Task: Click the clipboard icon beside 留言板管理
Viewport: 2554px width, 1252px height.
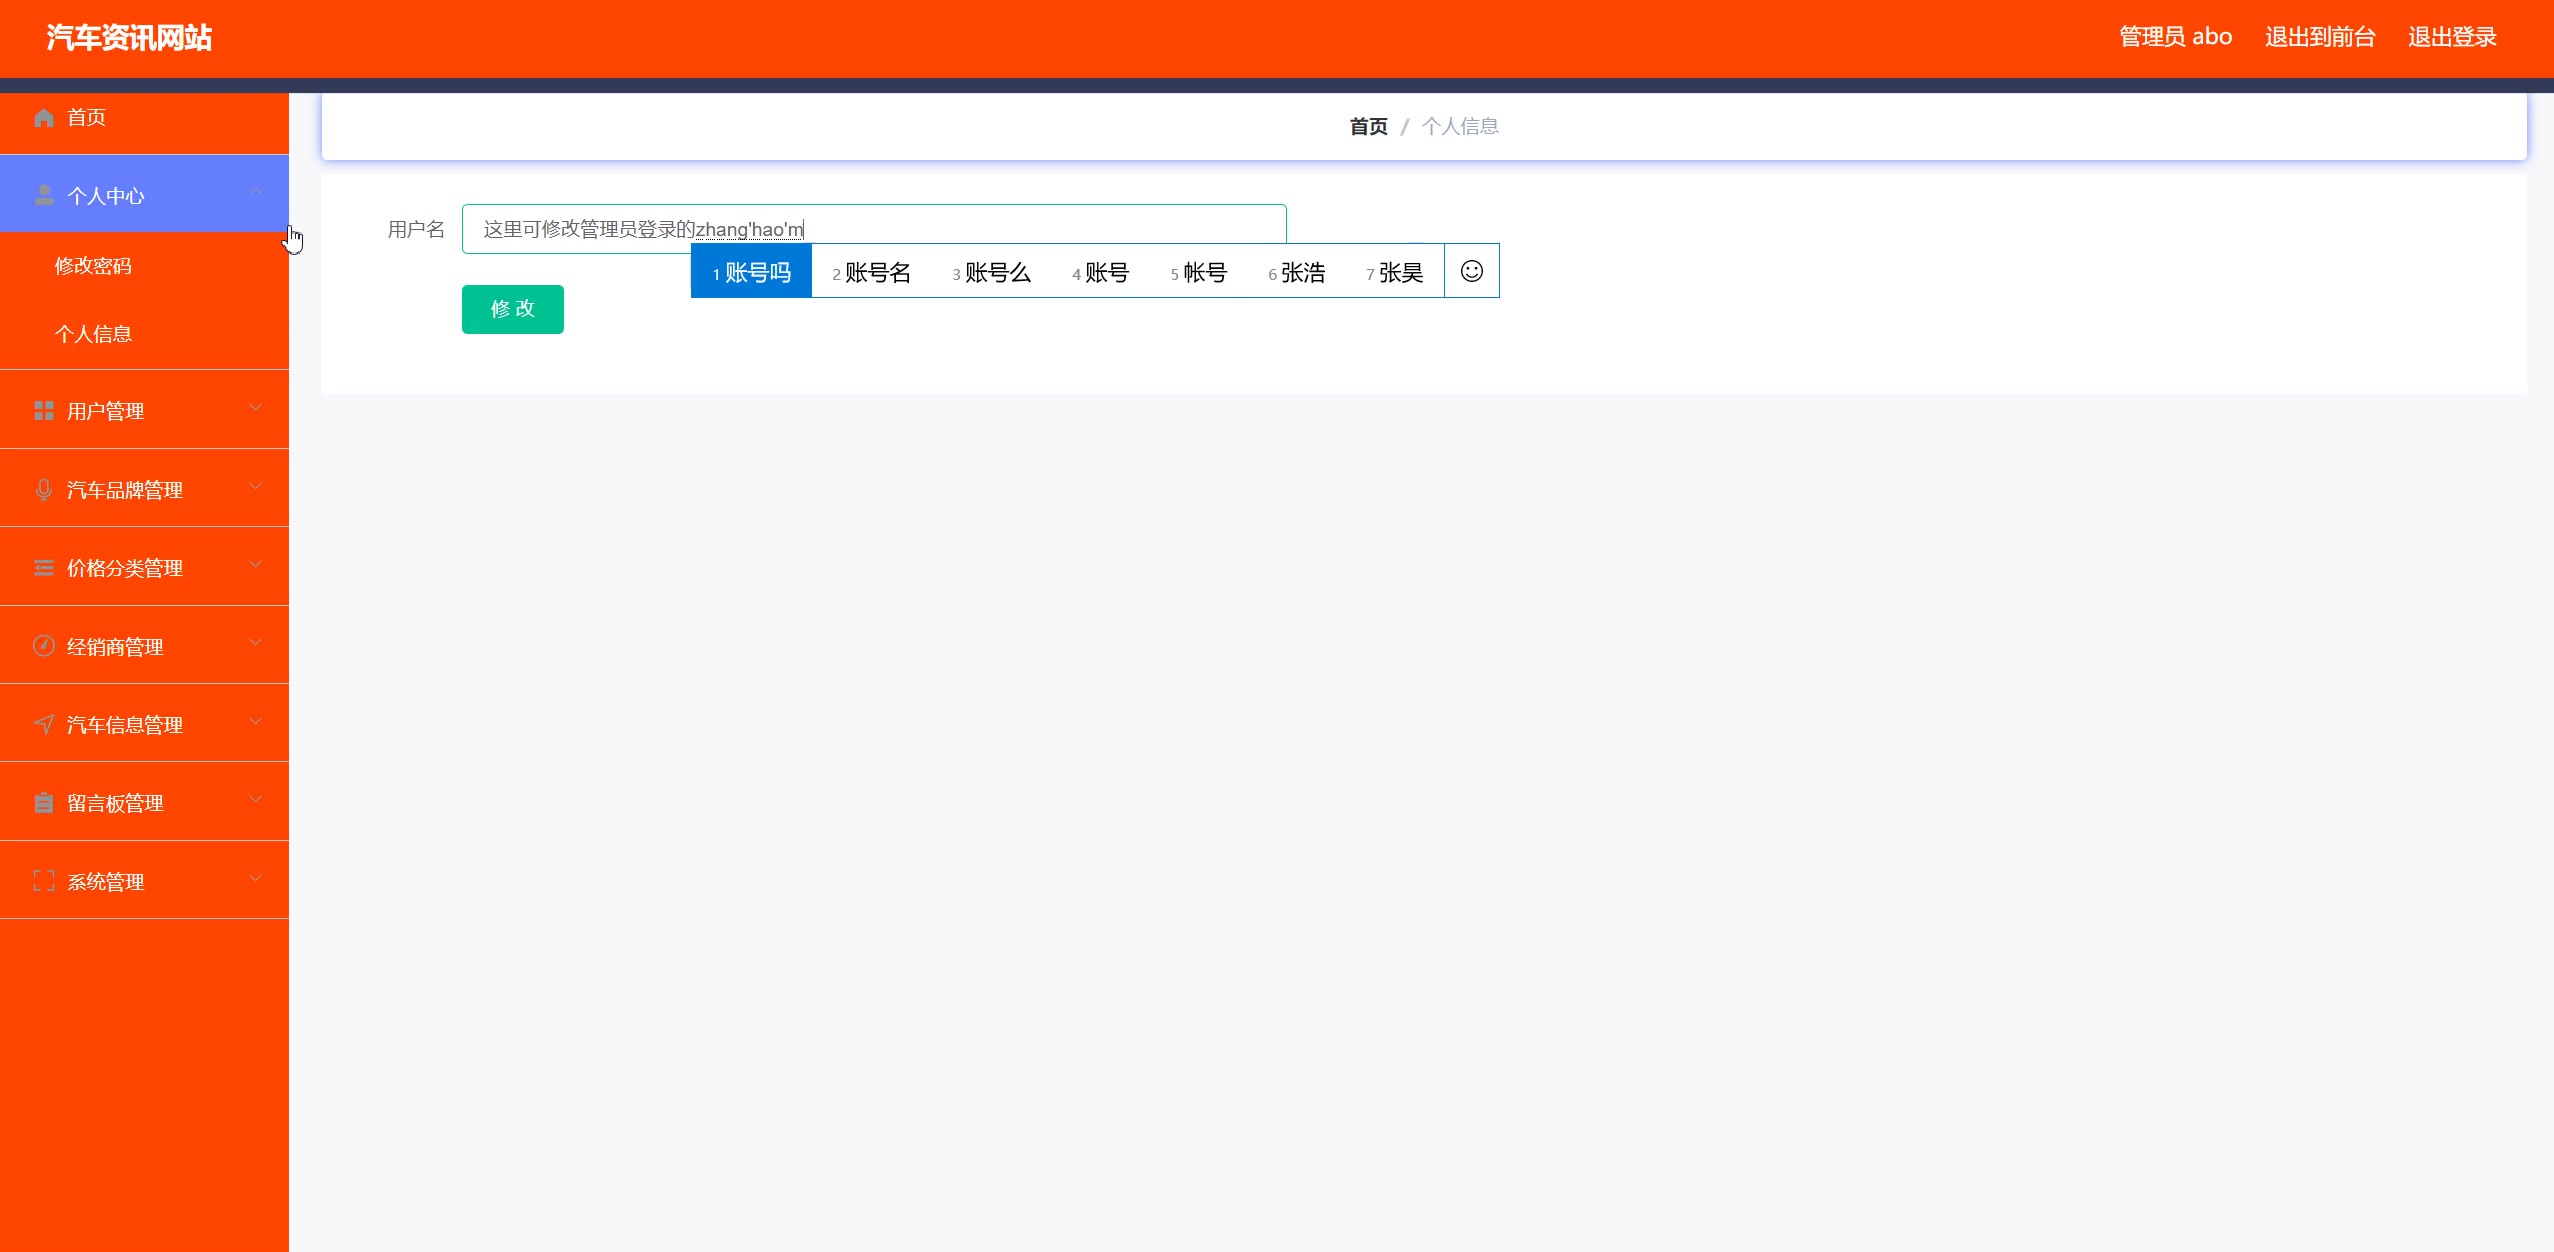Action: tap(44, 803)
